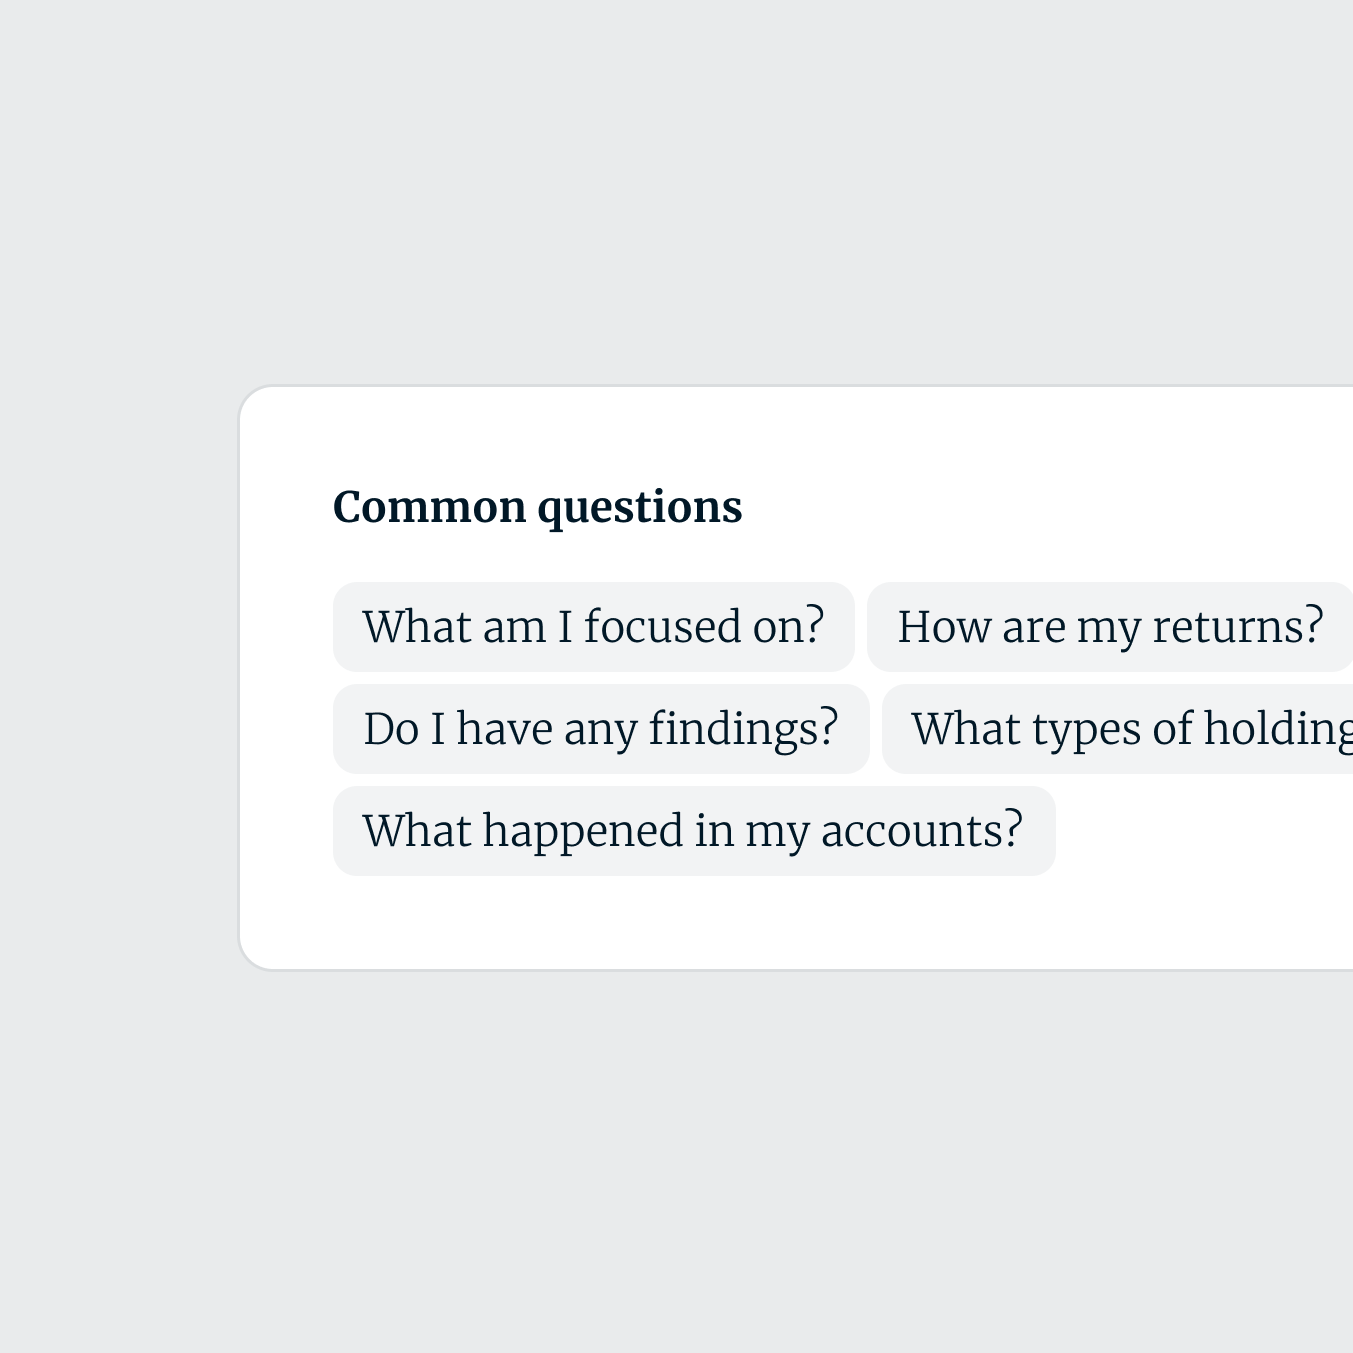Pick the question about focus
This screenshot has width=1353, height=1353.
point(593,627)
